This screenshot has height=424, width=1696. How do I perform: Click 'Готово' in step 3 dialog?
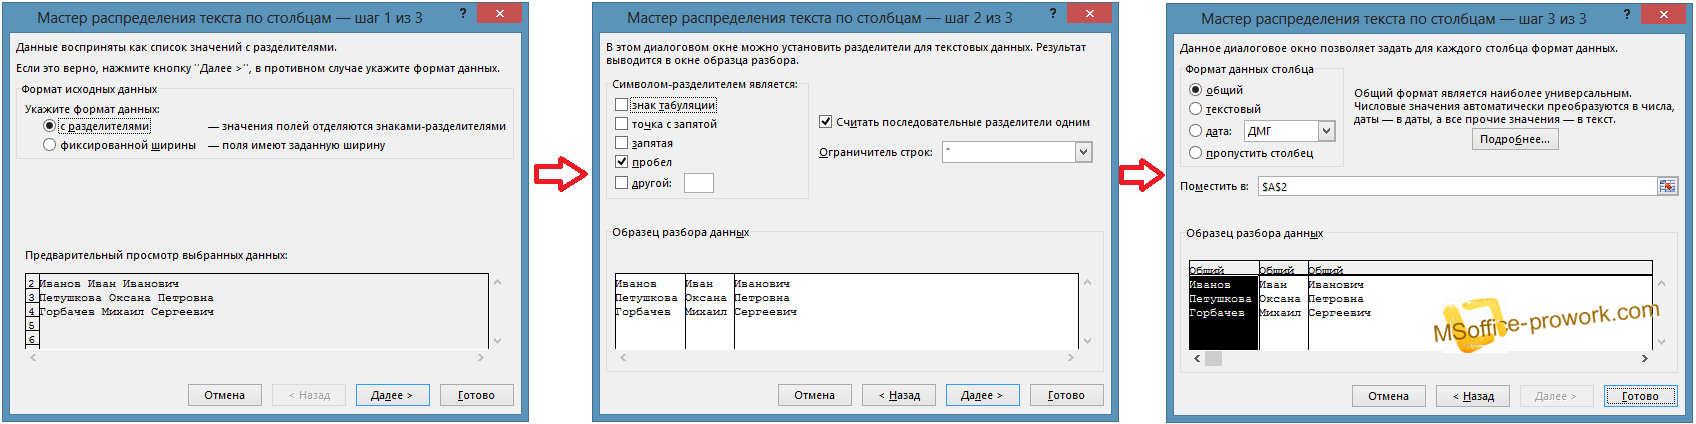click(x=1640, y=396)
